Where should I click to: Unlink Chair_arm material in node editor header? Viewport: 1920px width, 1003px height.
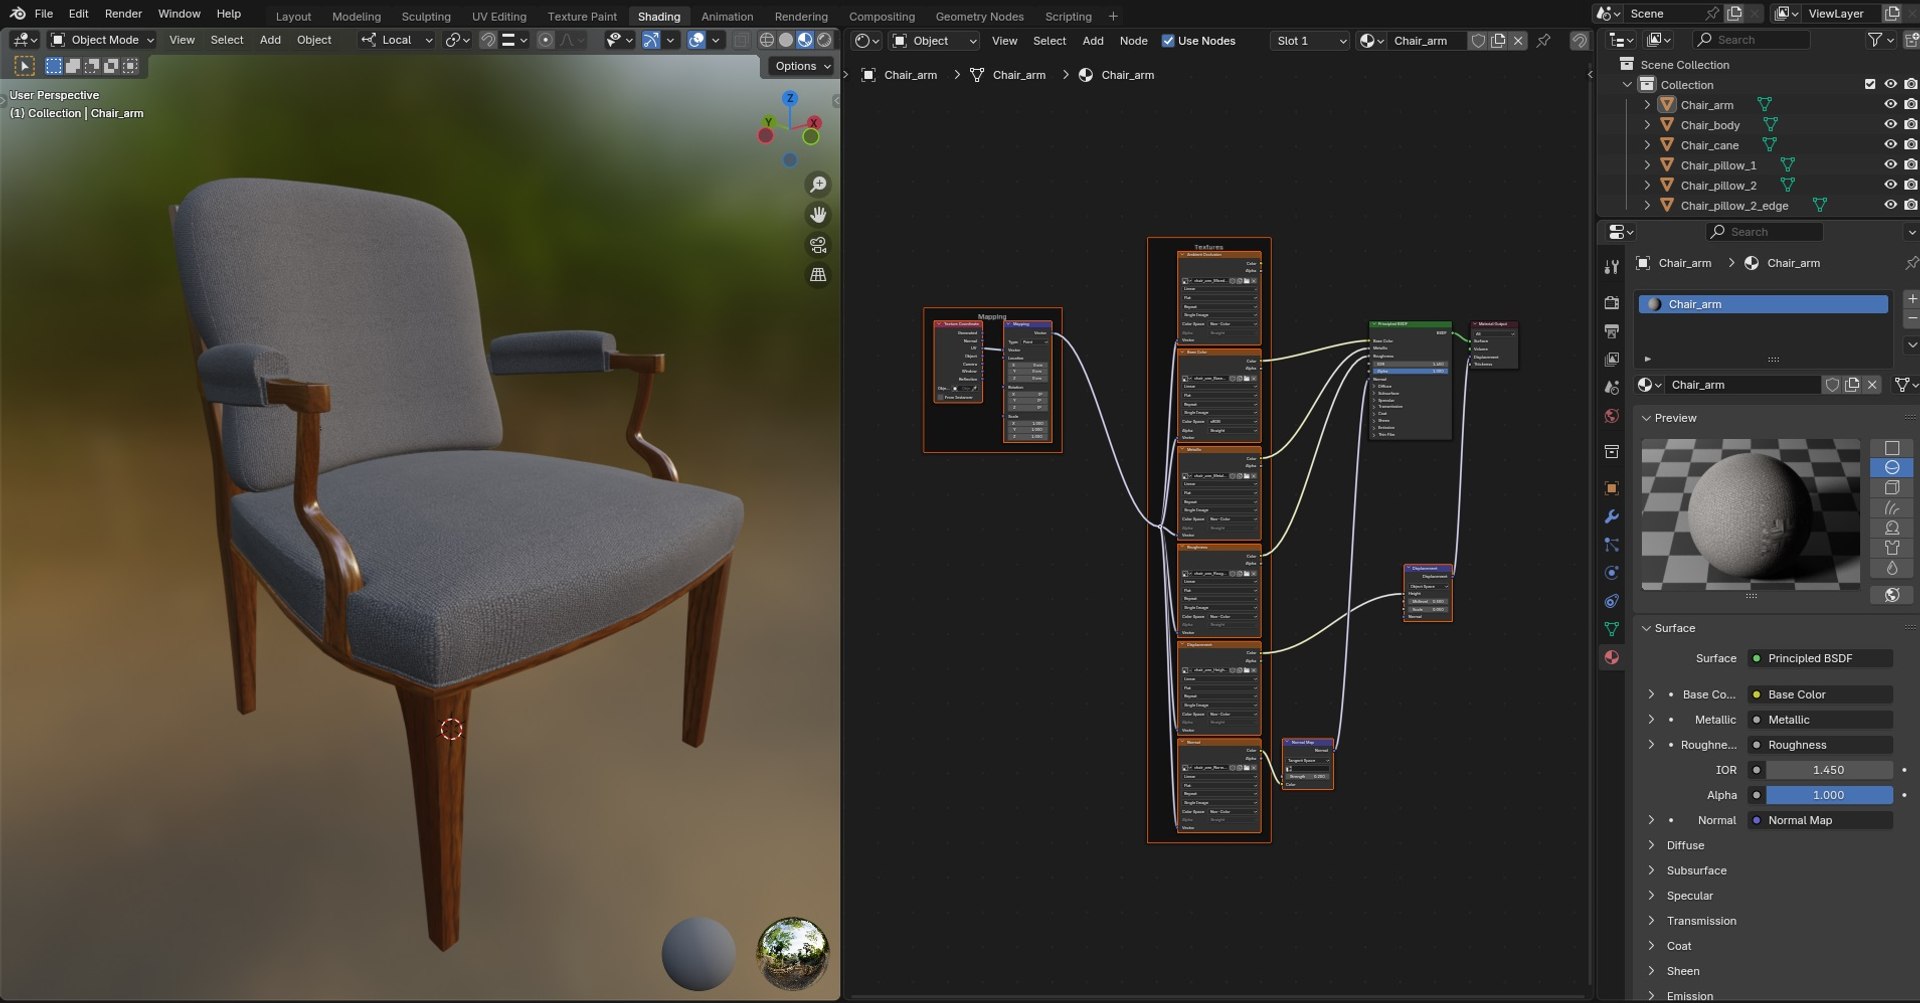[x=1518, y=41]
